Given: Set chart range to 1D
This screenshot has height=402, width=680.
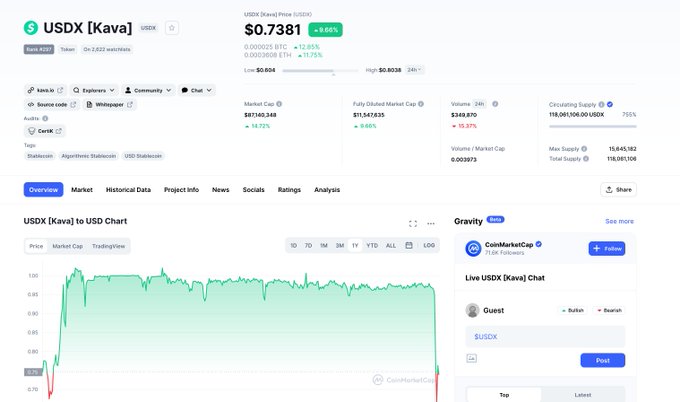Looking at the screenshot, I should [294, 245].
